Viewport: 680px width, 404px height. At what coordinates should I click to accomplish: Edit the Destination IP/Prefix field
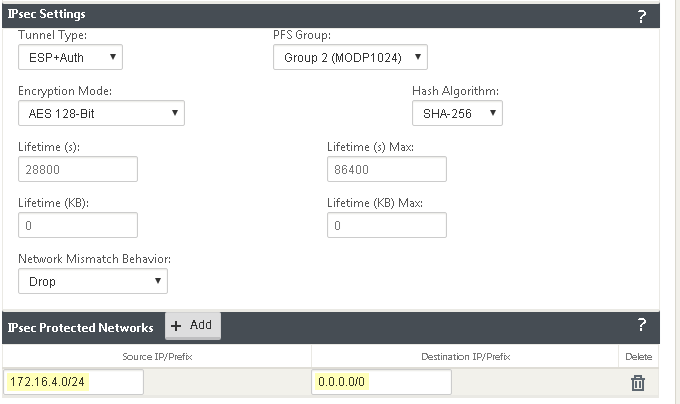pyautogui.click(x=381, y=382)
